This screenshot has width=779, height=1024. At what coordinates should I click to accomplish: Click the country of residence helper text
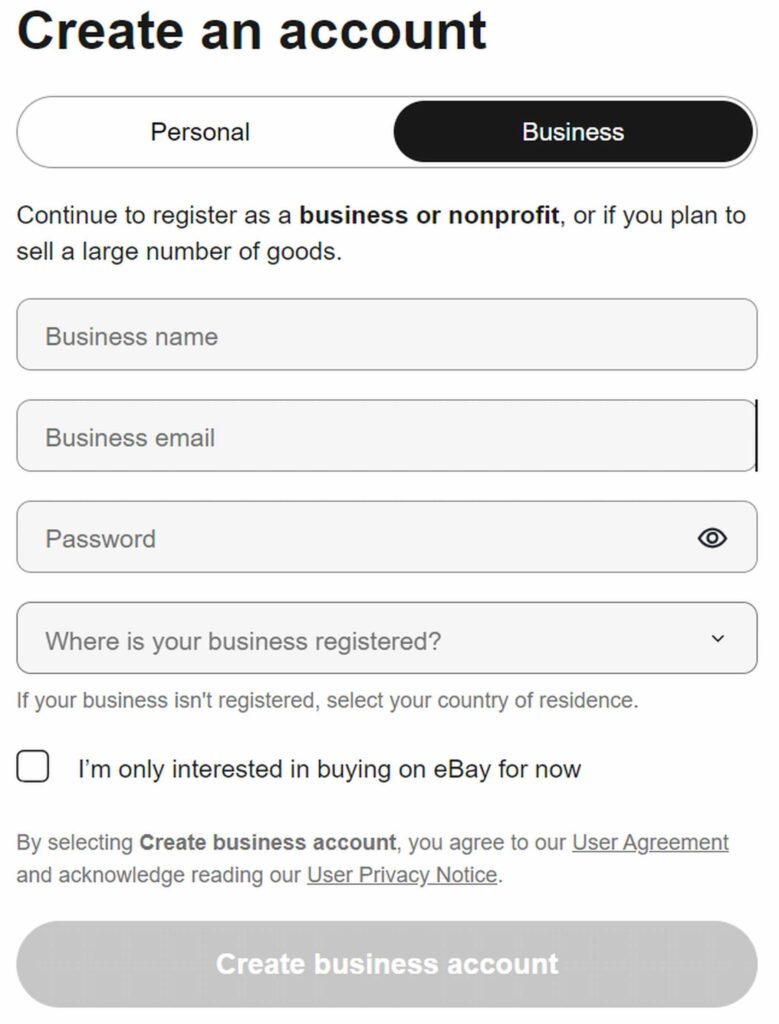(327, 700)
